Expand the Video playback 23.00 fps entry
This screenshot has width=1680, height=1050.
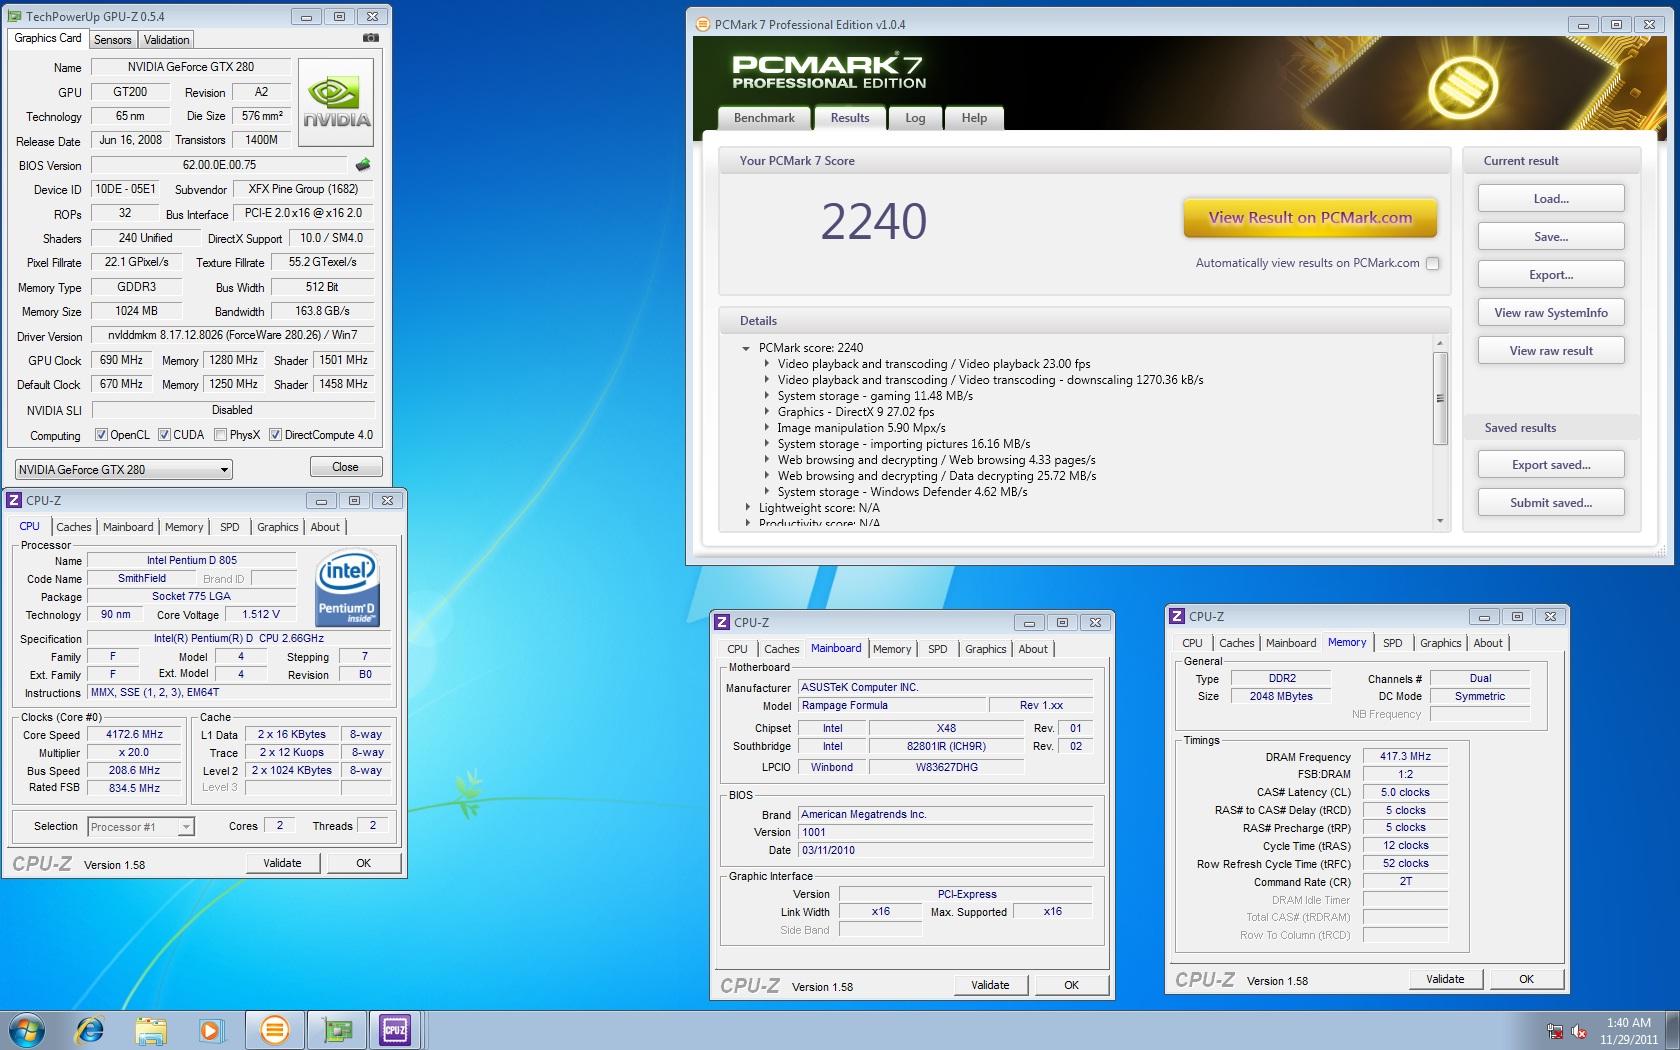[767, 364]
